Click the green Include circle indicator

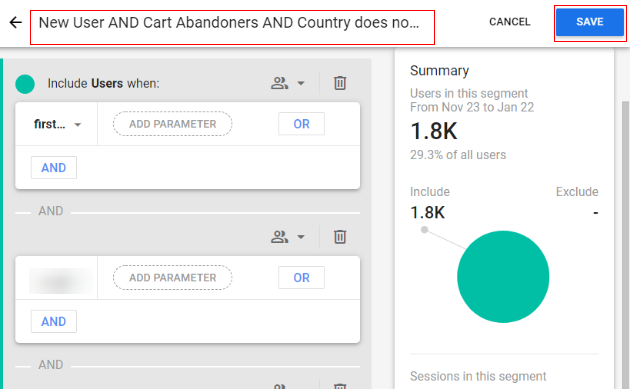click(x=25, y=84)
